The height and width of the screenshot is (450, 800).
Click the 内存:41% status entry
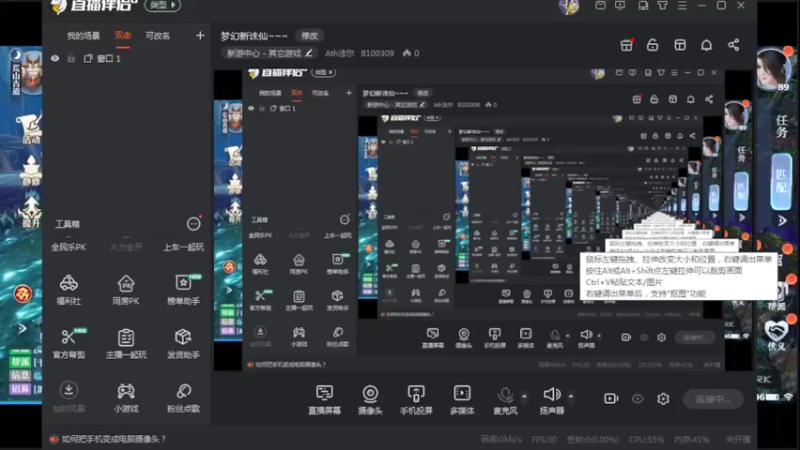[691, 439]
